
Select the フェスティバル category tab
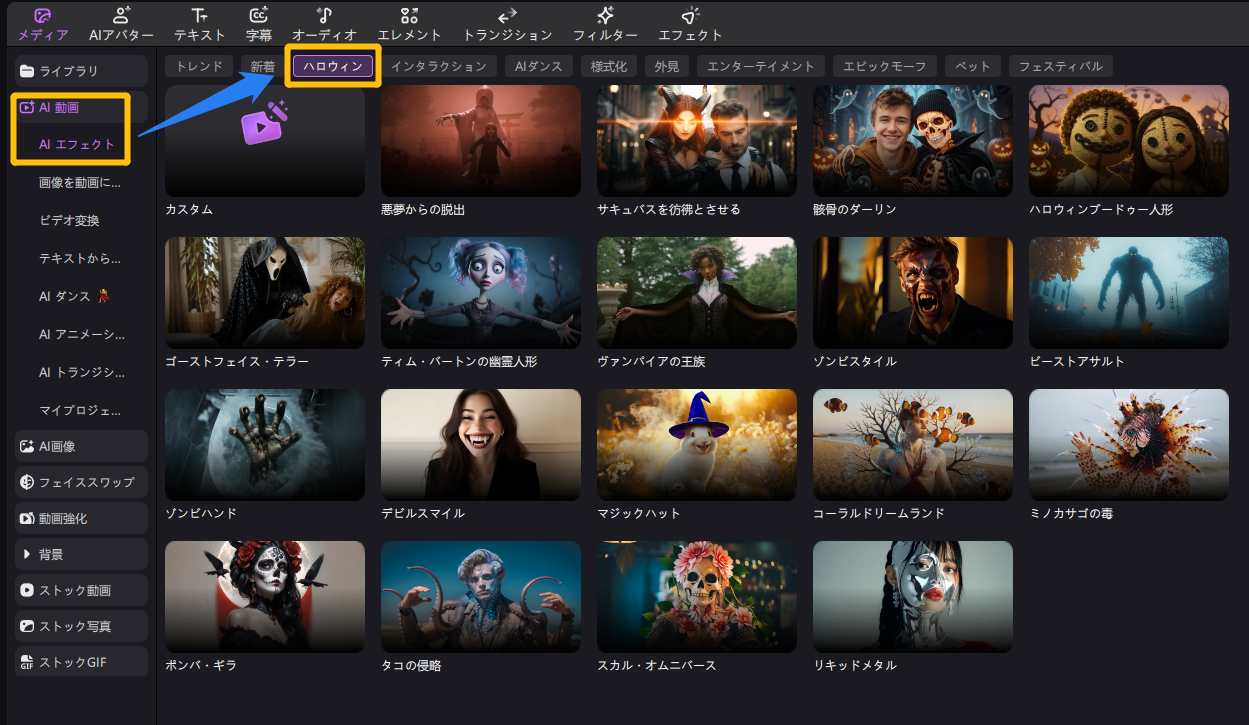(1060, 66)
